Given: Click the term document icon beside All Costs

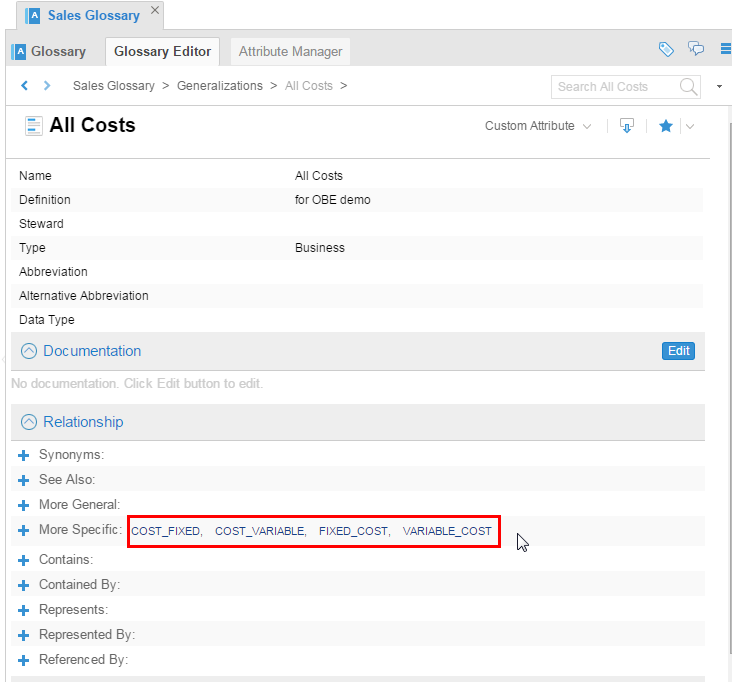Looking at the screenshot, I should pyautogui.click(x=34, y=126).
